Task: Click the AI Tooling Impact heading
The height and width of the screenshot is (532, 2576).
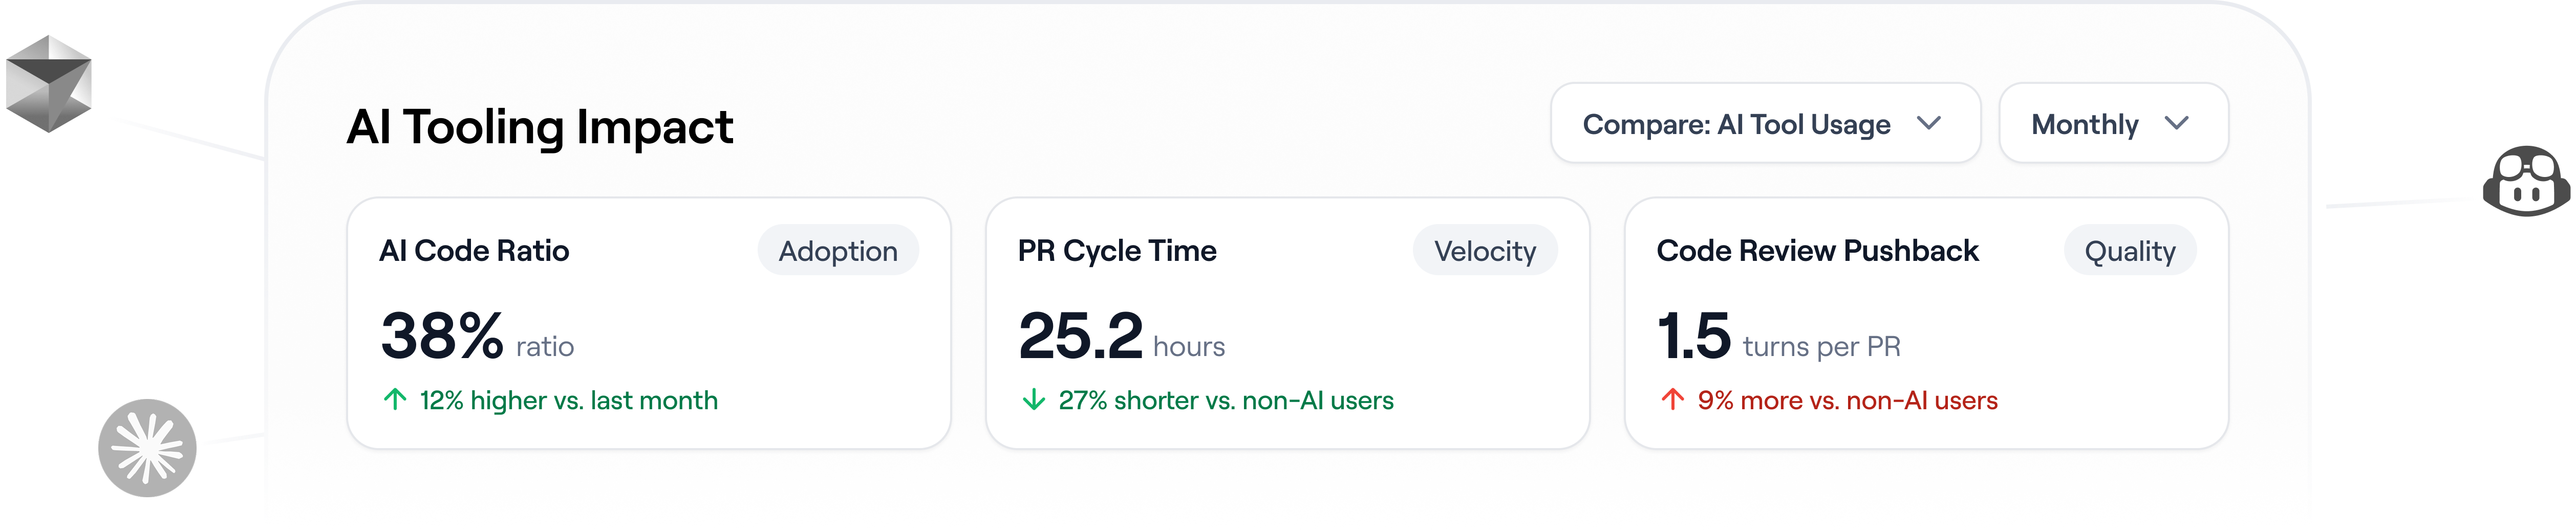Action: [x=540, y=127]
